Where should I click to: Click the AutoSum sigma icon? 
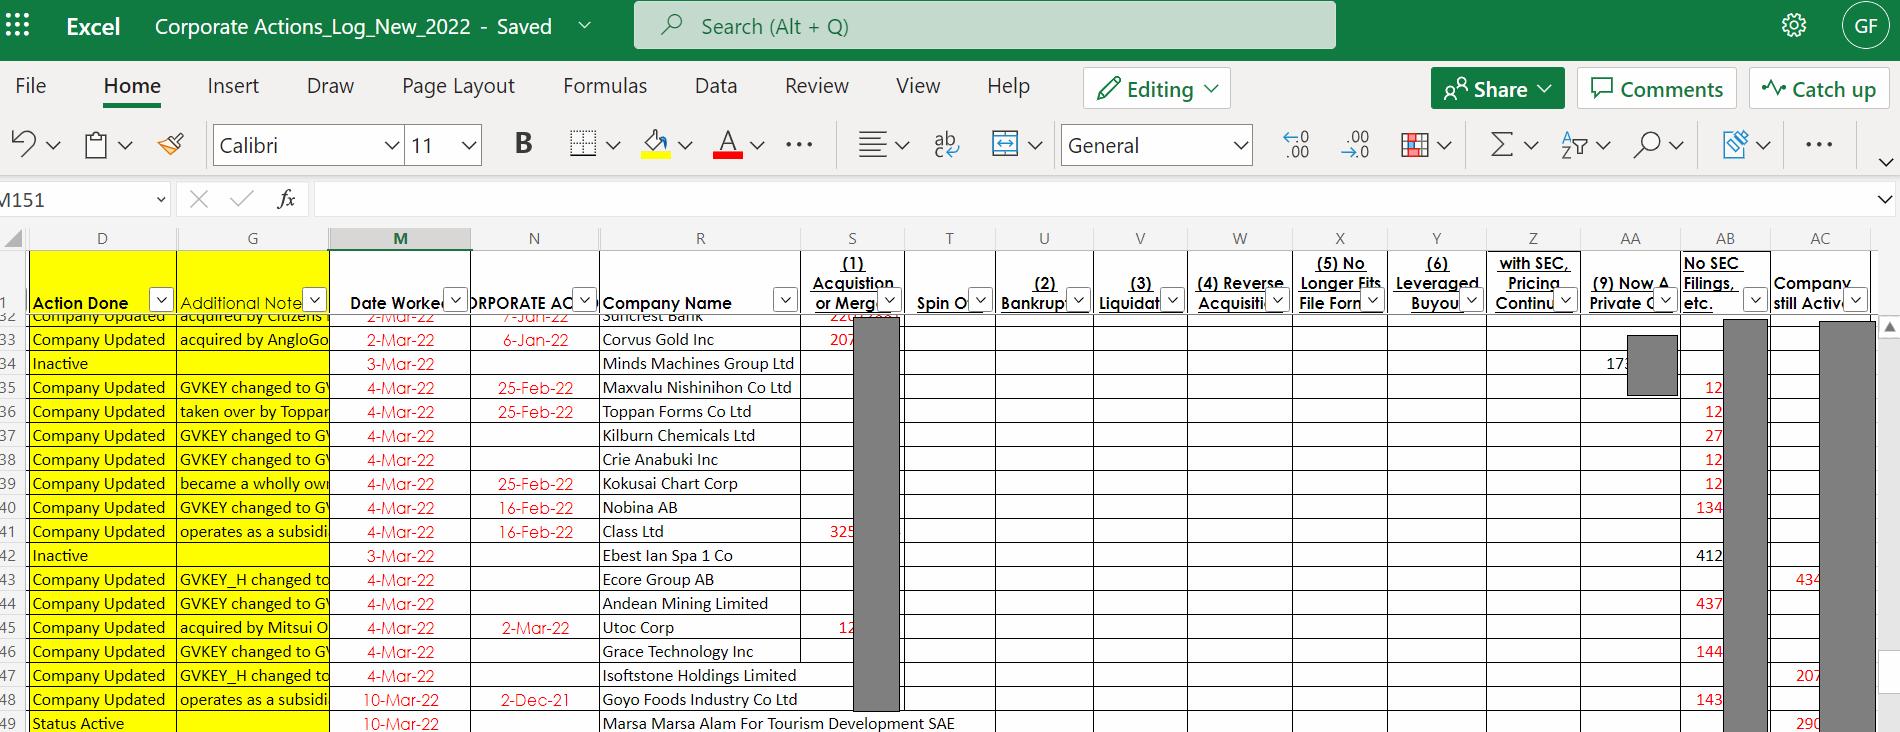click(1501, 145)
